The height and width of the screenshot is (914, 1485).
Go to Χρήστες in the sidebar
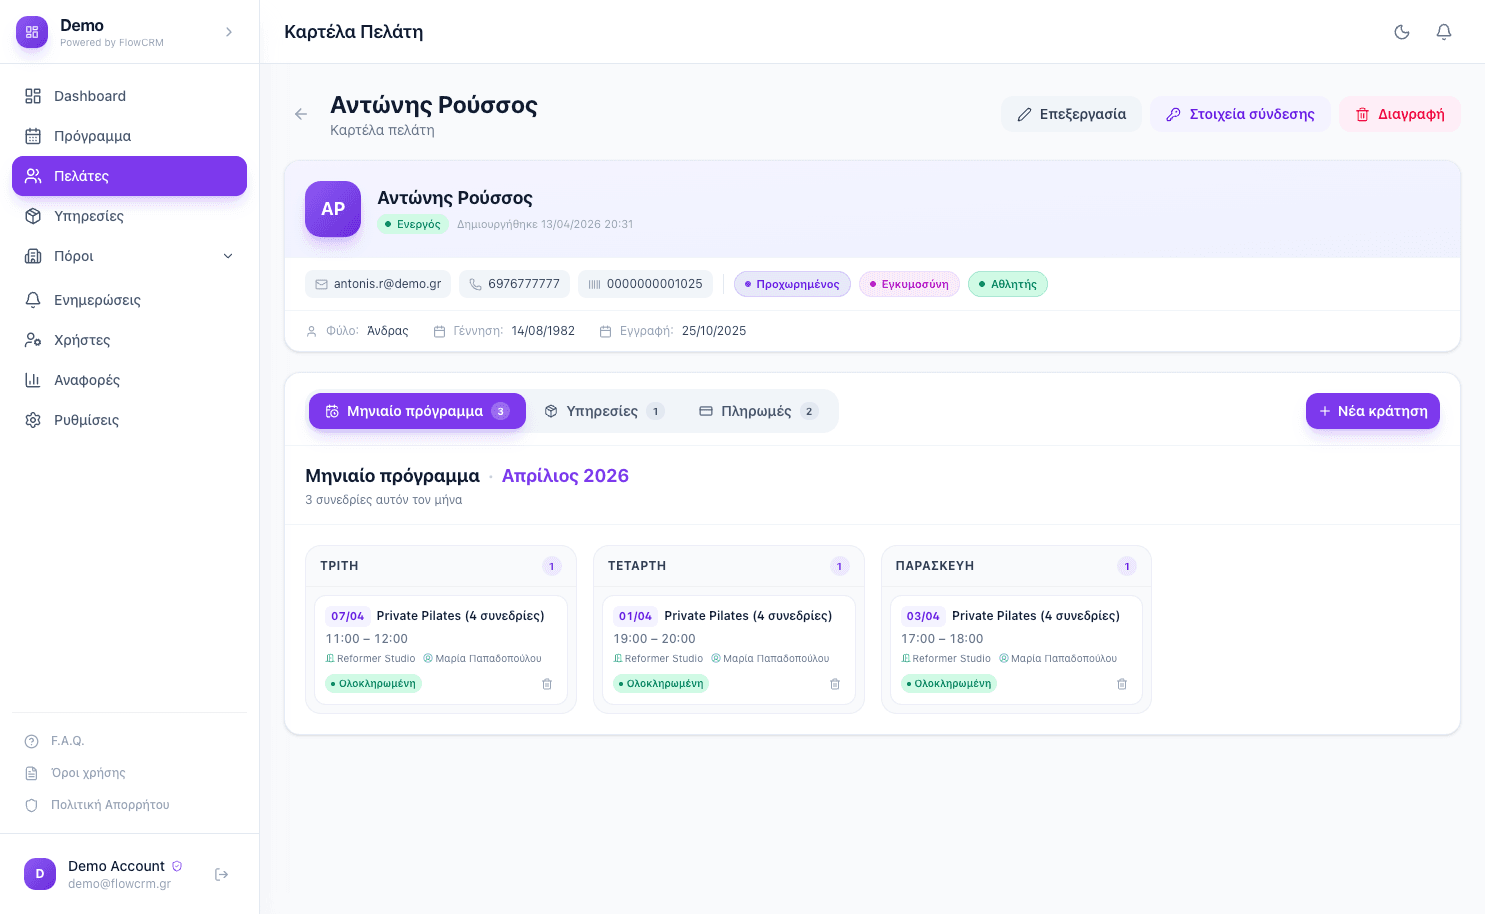tap(130, 340)
